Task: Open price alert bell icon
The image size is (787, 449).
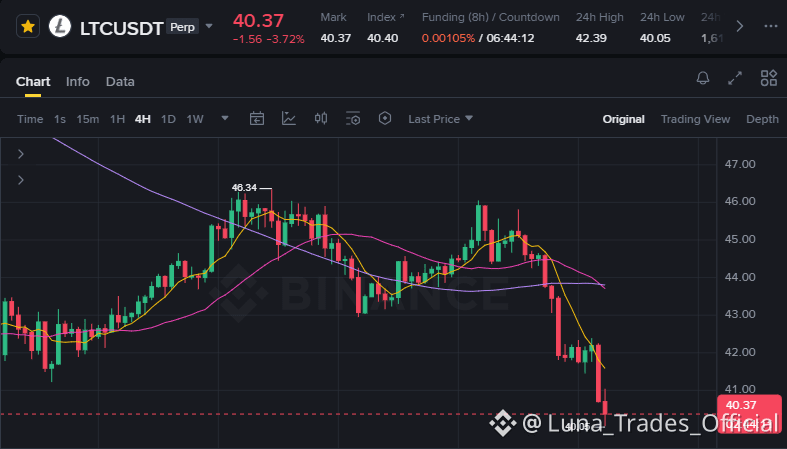Action: point(703,78)
